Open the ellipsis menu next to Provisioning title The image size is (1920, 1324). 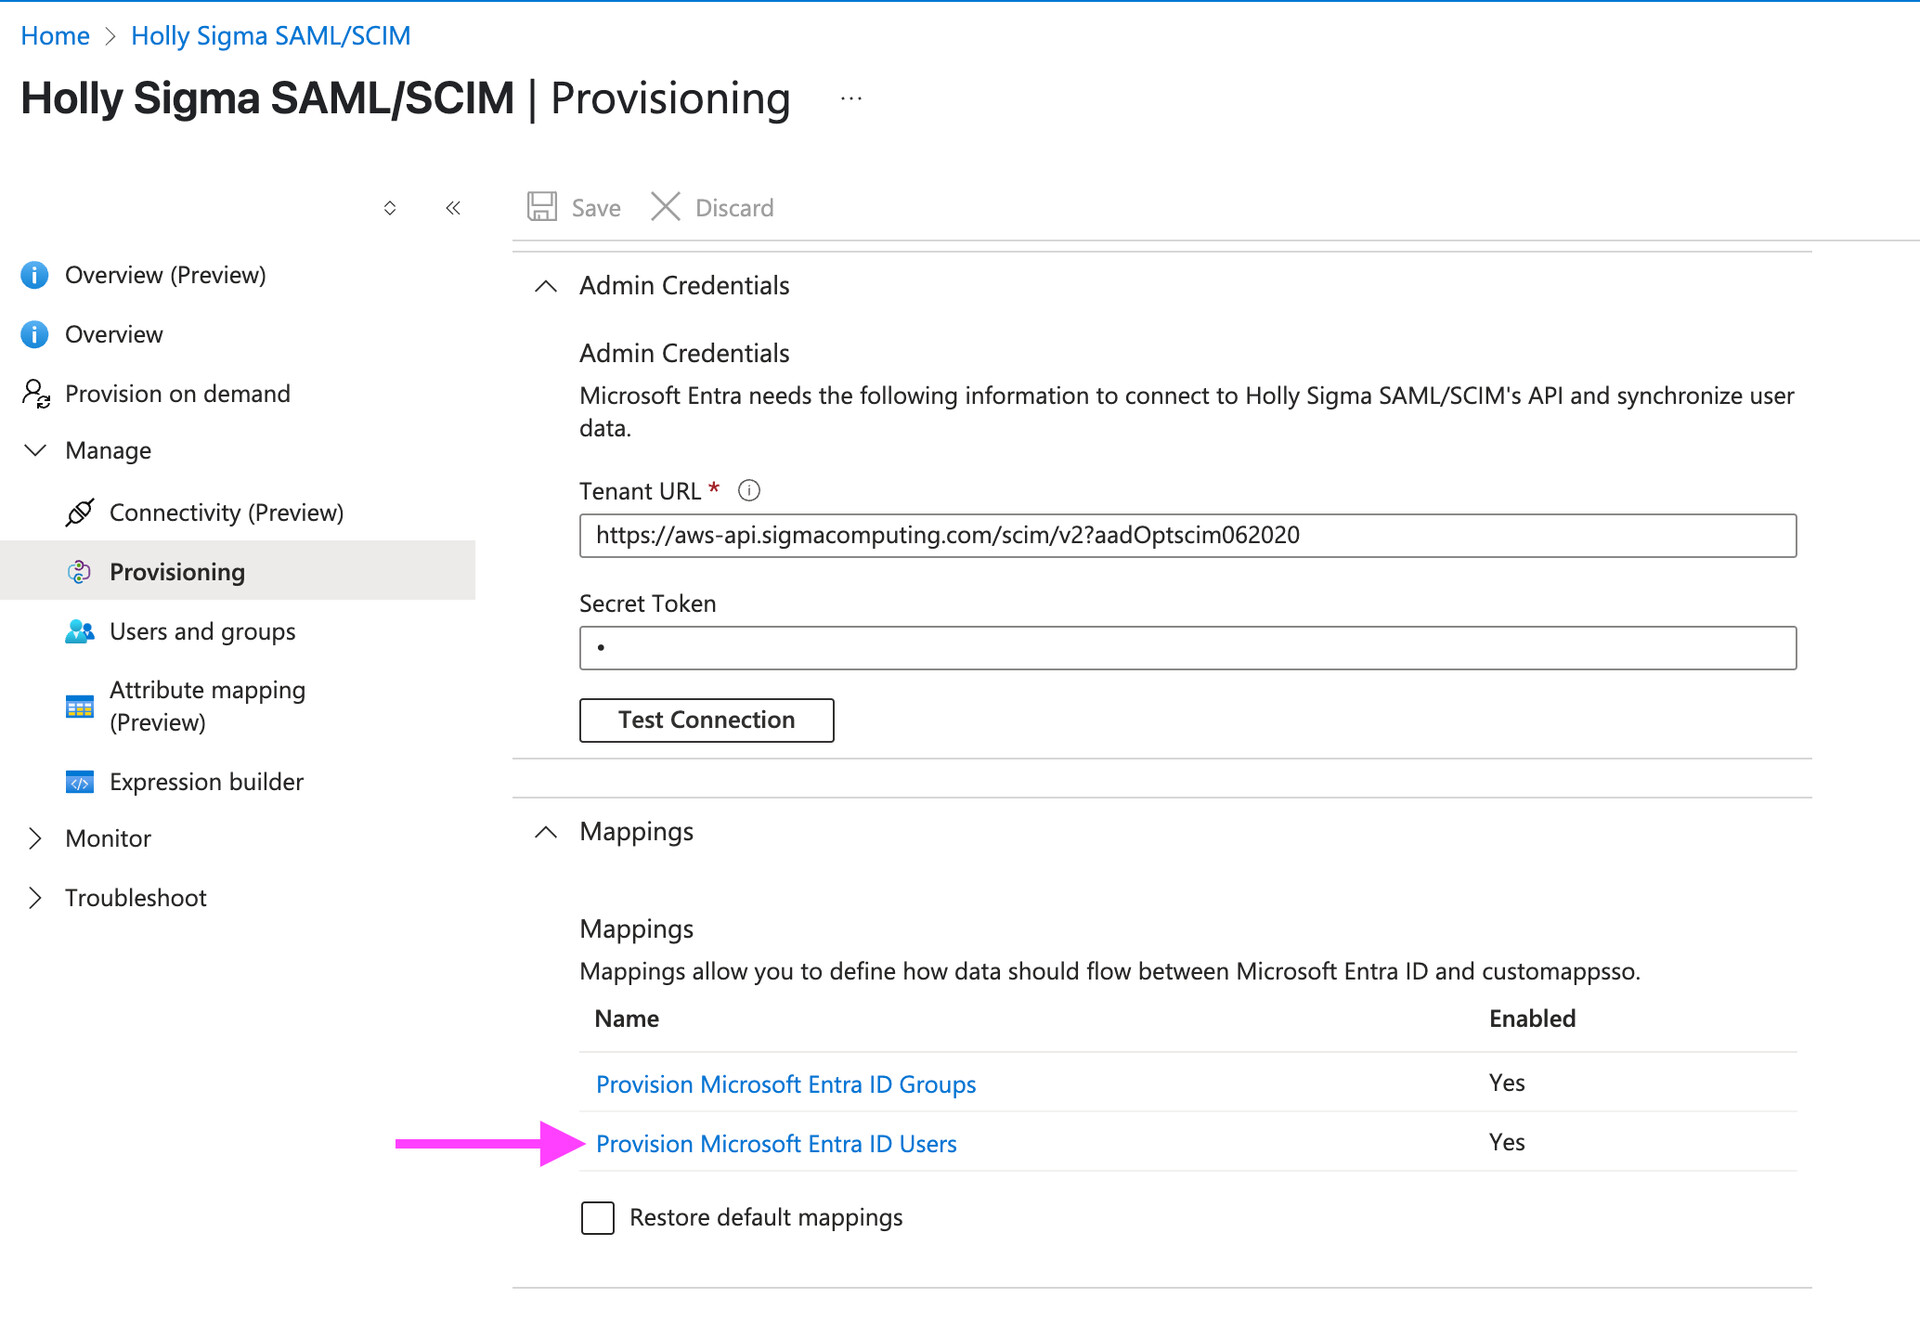click(851, 97)
